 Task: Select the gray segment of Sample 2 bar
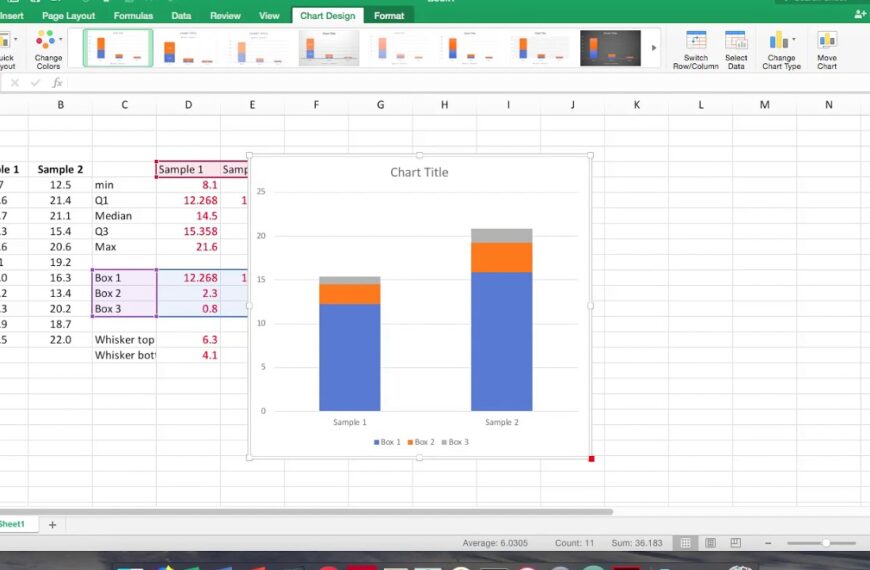502,236
